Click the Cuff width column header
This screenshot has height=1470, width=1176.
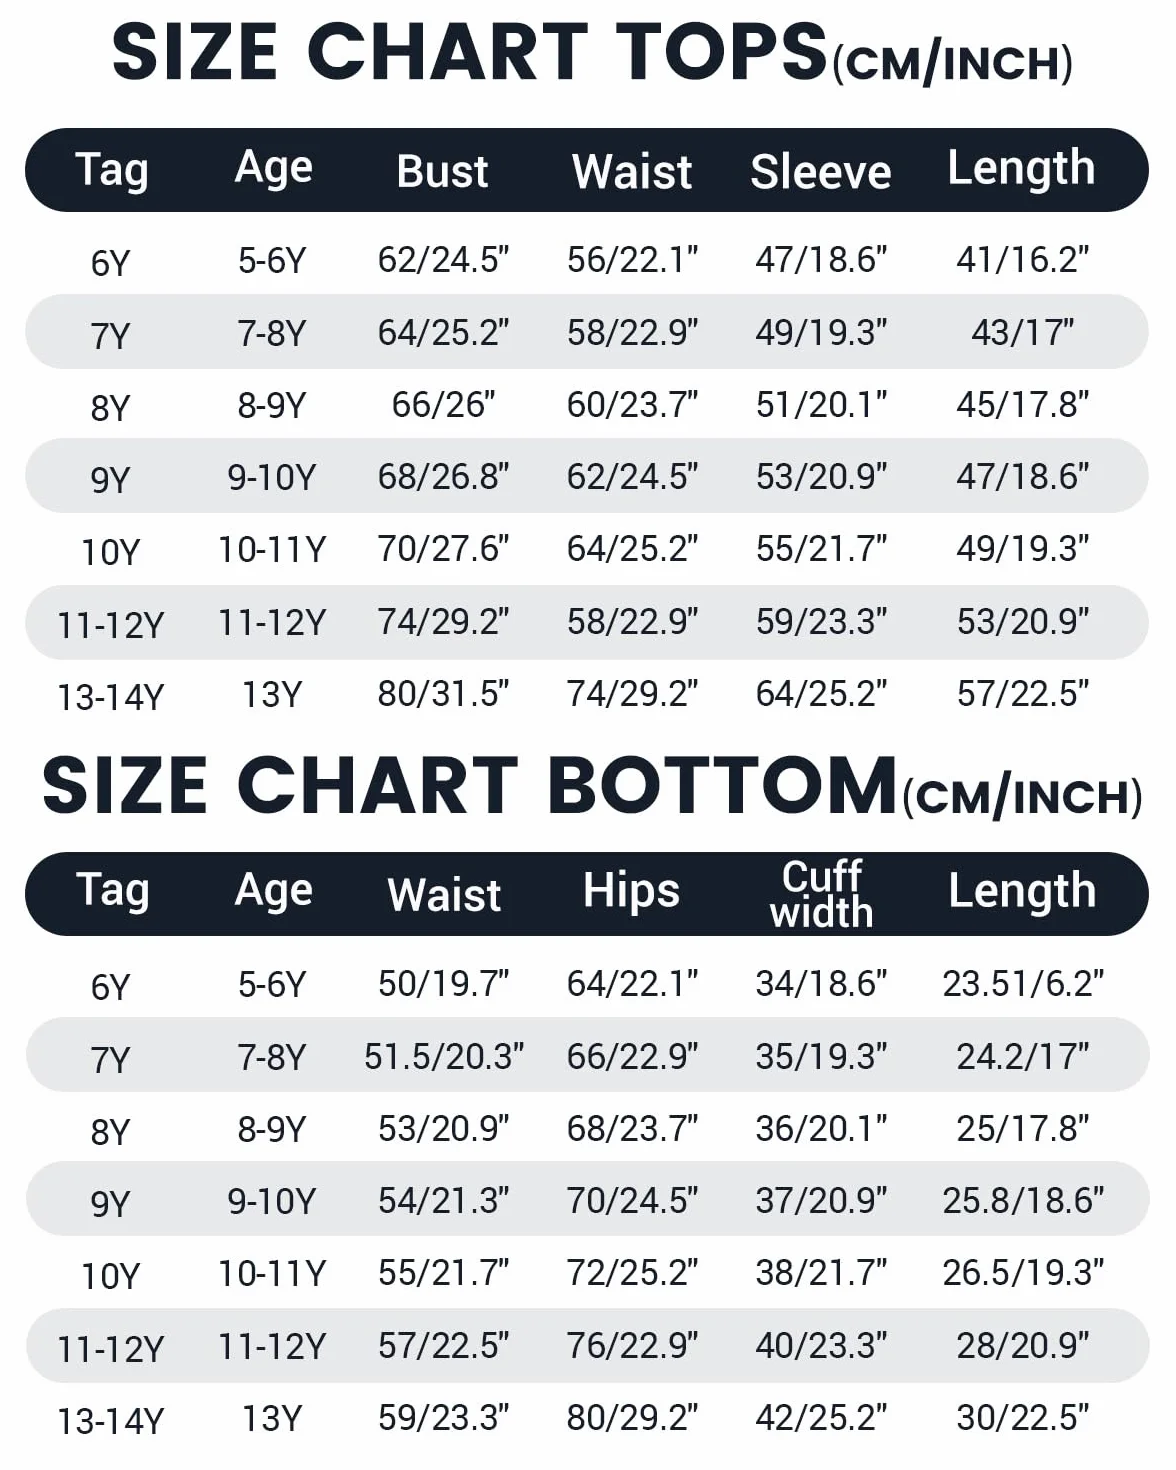(821, 894)
